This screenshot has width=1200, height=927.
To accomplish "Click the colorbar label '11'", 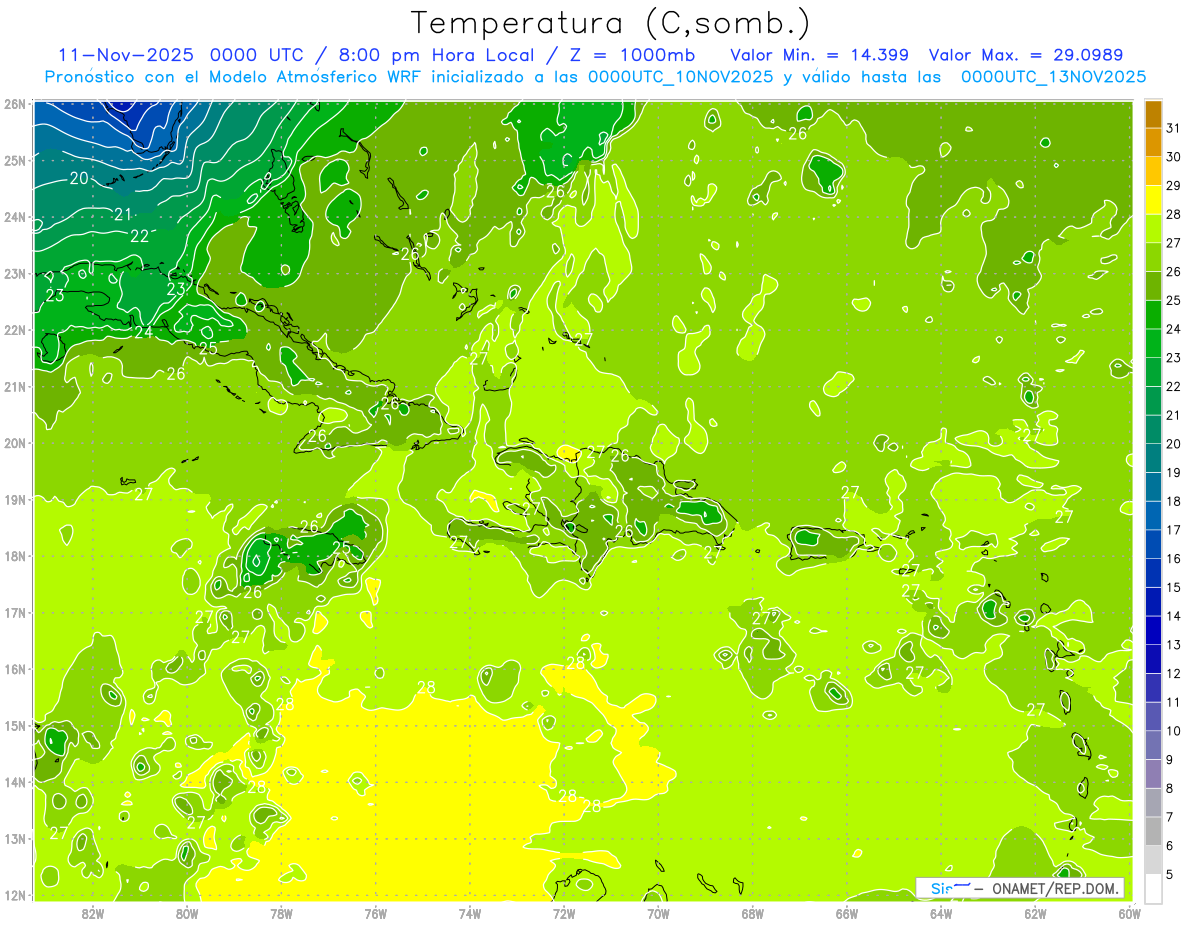I will (1174, 702).
